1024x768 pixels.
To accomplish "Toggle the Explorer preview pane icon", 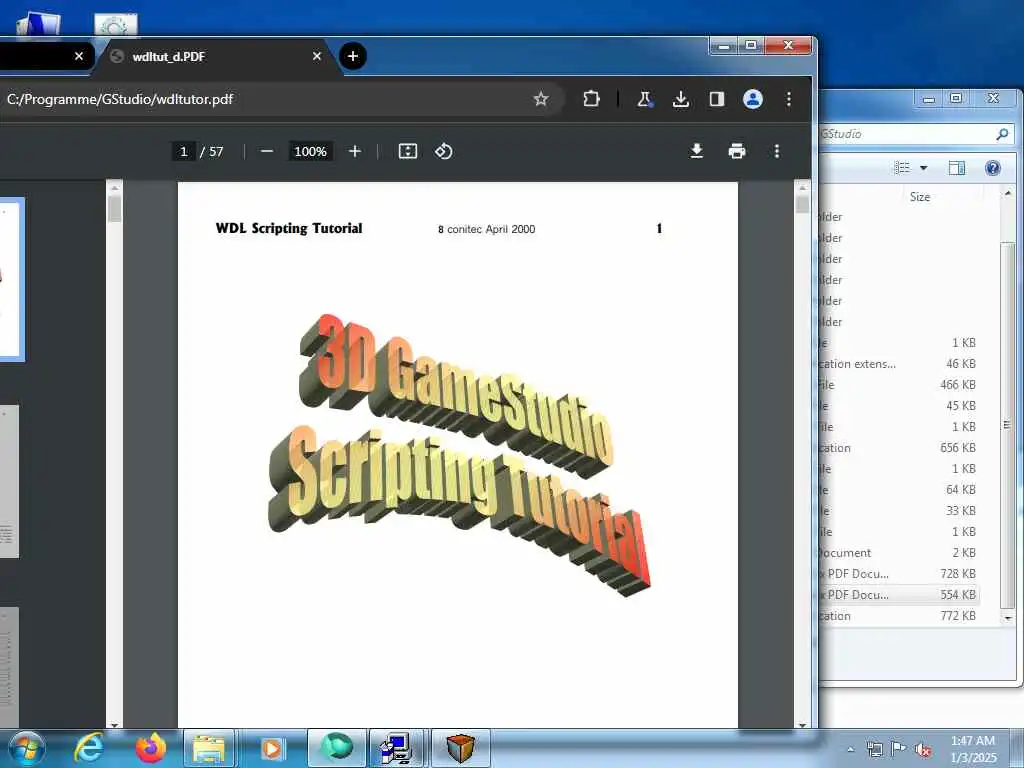I will tap(957, 168).
